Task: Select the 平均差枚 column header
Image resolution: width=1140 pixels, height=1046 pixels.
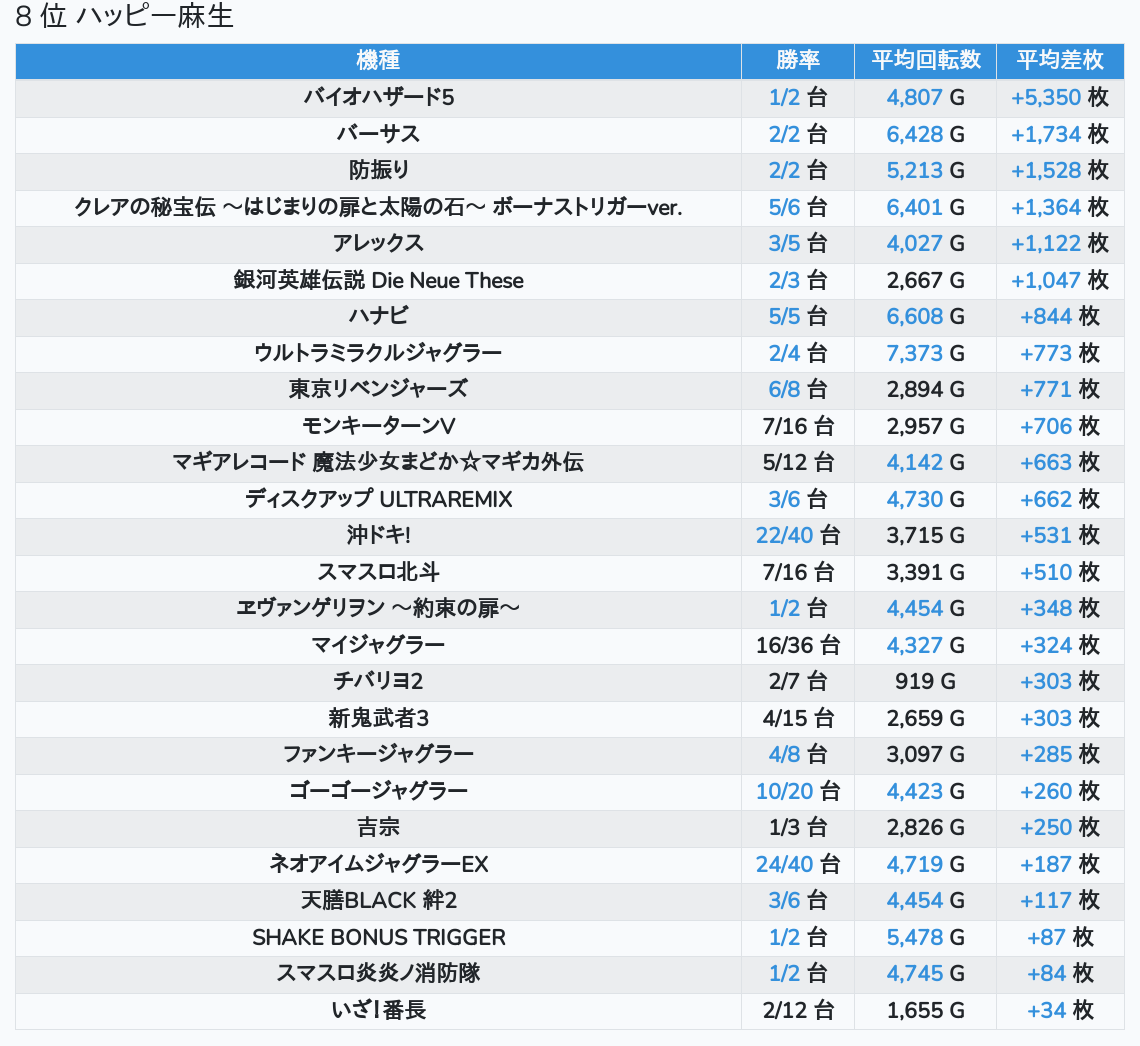Action: [1059, 60]
